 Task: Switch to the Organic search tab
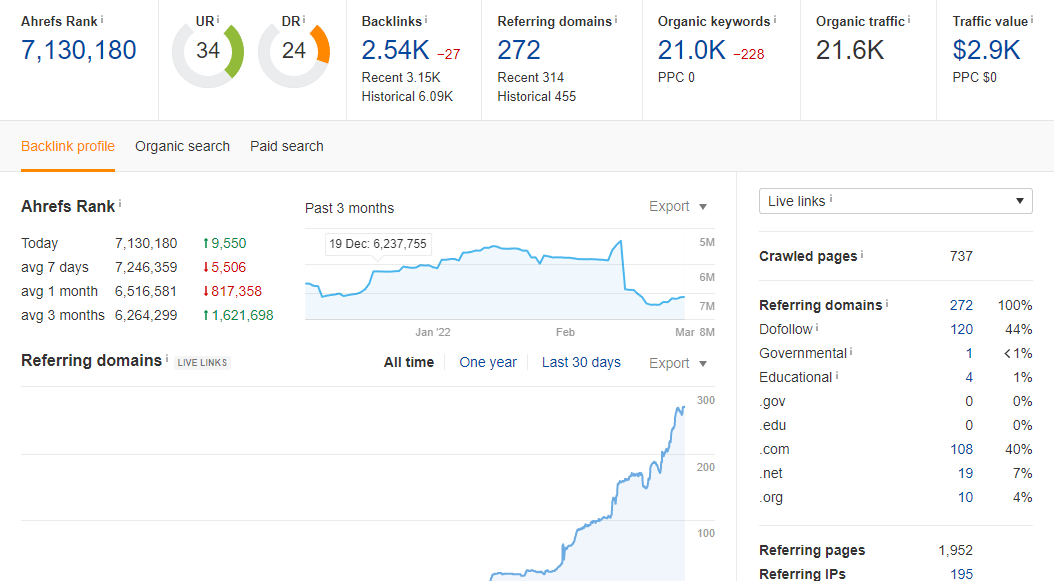pyautogui.click(x=182, y=146)
